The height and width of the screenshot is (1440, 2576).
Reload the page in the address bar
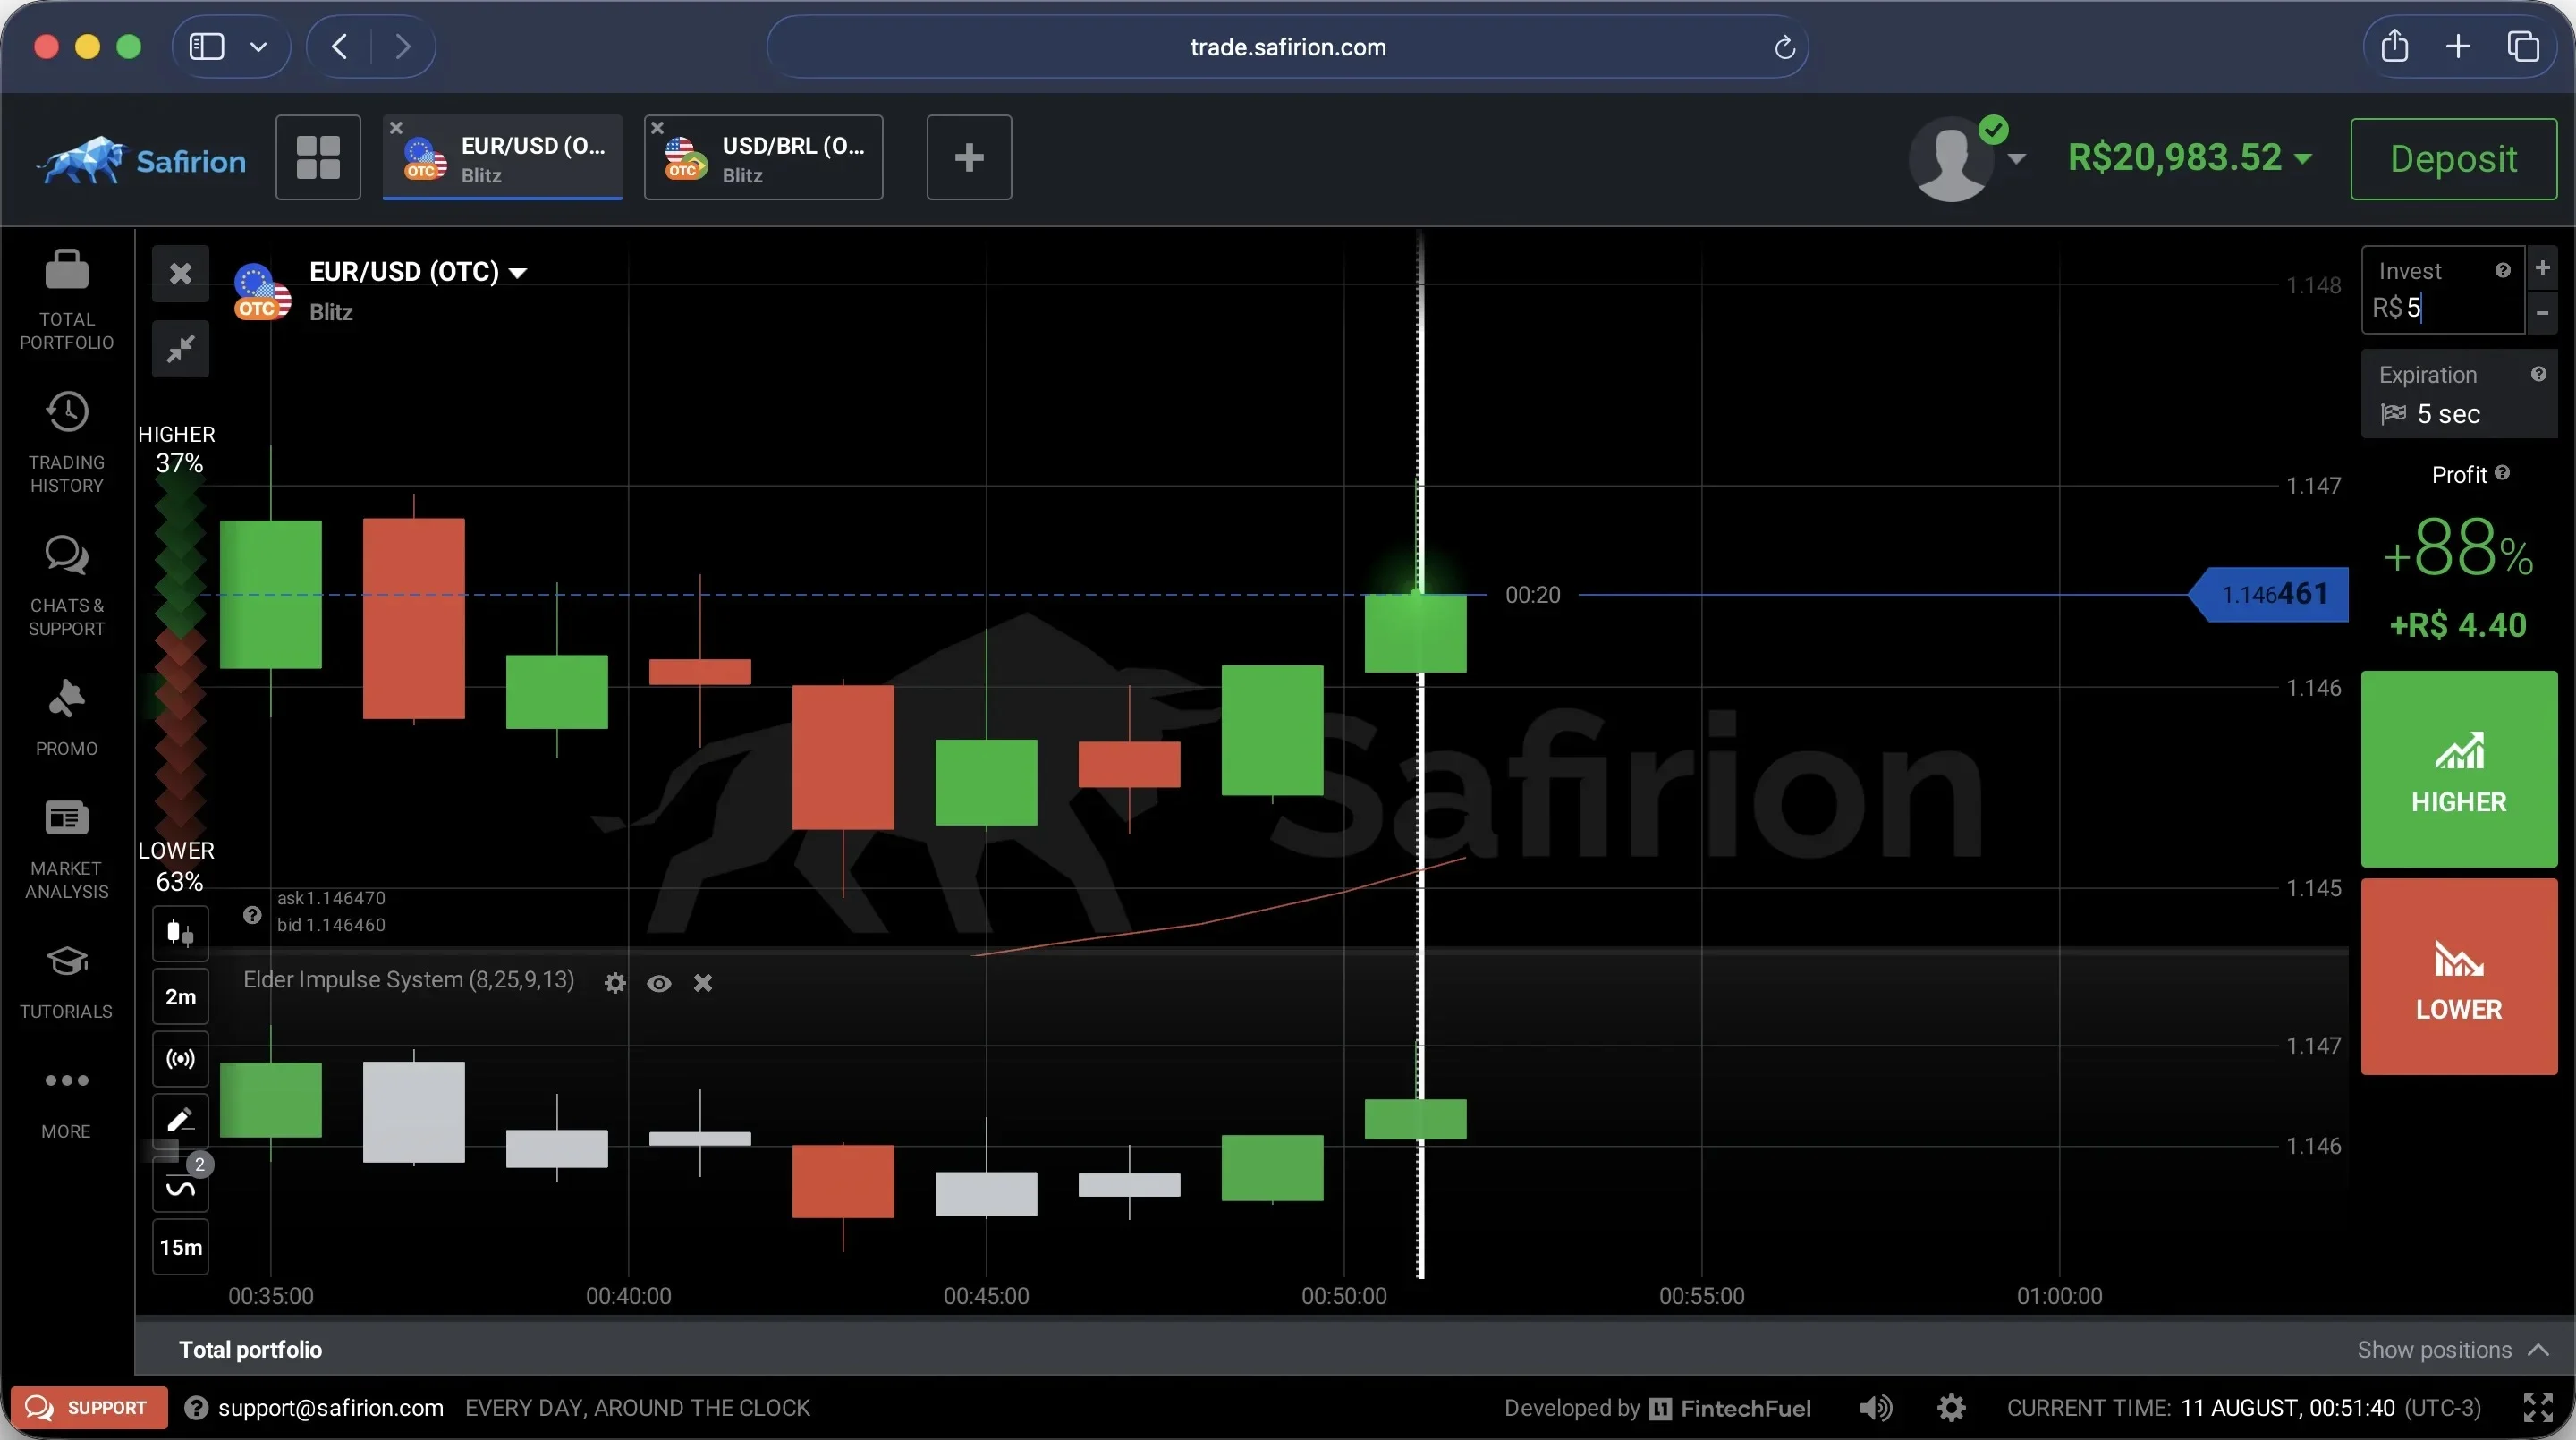(1784, 46)
